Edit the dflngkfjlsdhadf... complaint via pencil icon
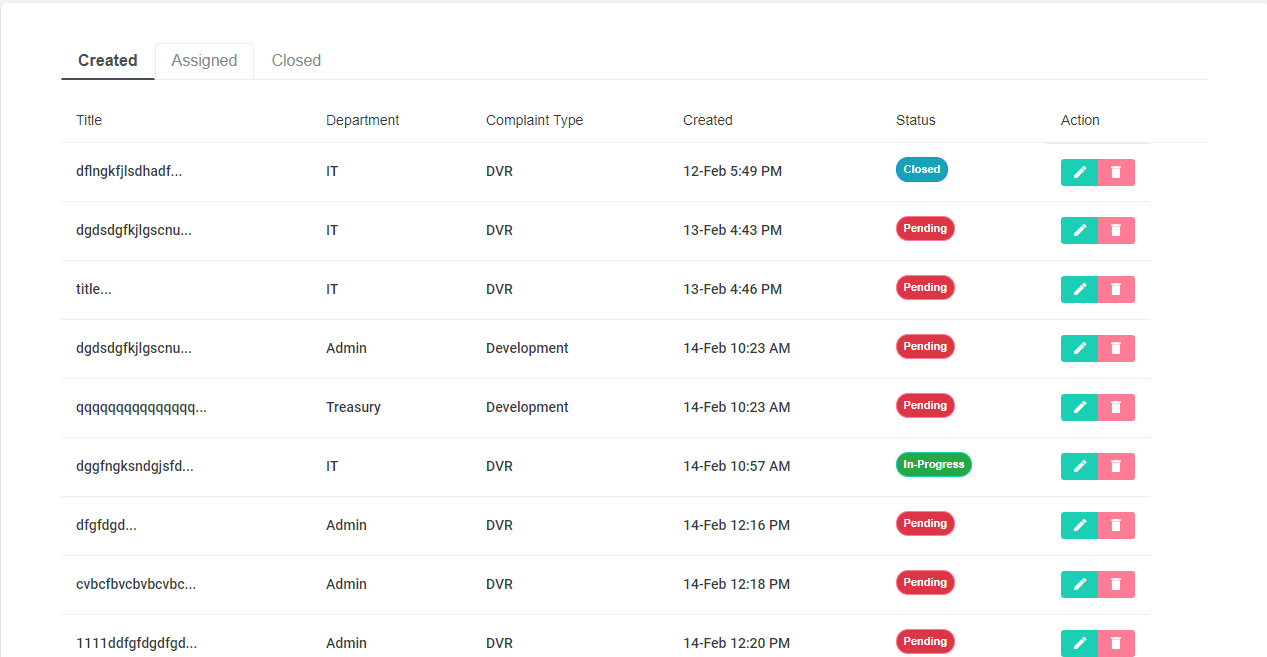1267x657 pixels. [x=1079, y=172]
